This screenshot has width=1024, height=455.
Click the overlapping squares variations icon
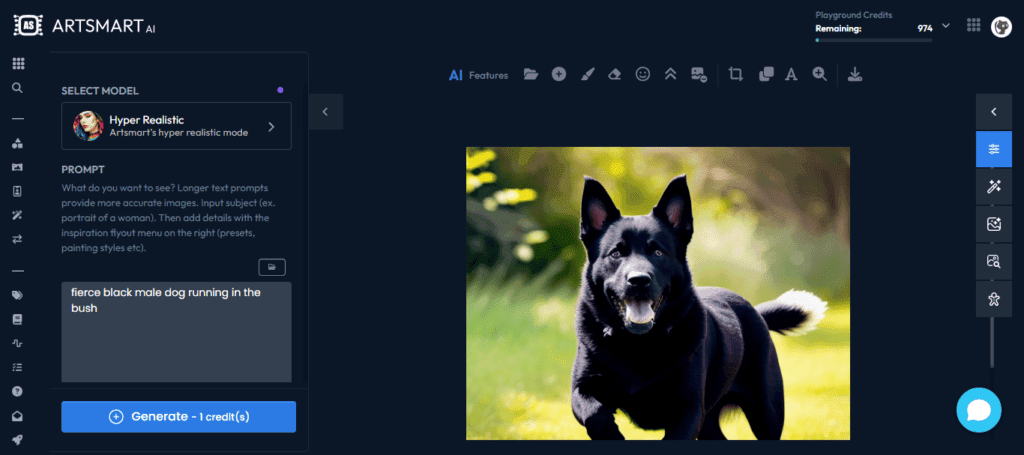766,74
